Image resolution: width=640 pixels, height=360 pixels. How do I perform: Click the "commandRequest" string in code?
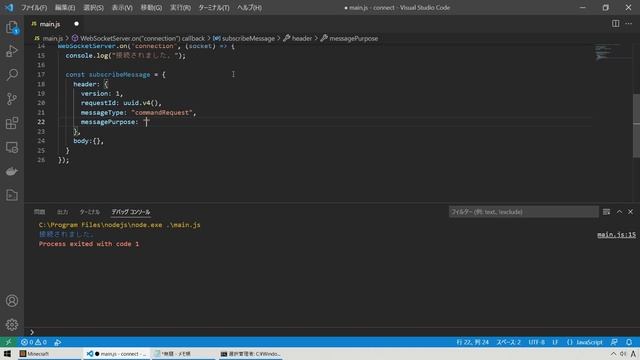pos(162,112)
